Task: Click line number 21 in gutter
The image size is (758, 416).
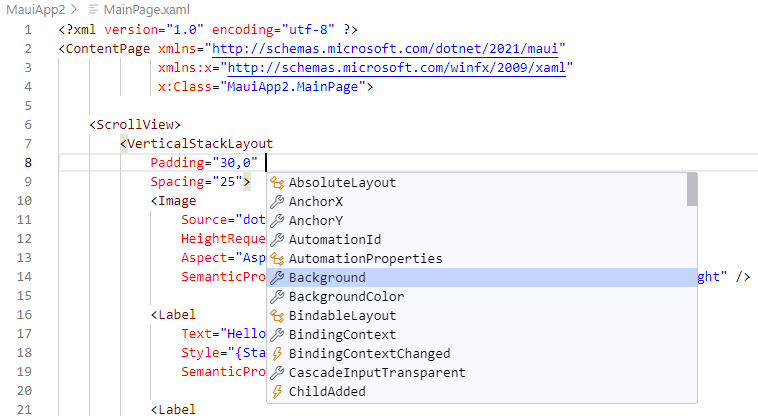Action: (x=24, y=410)
